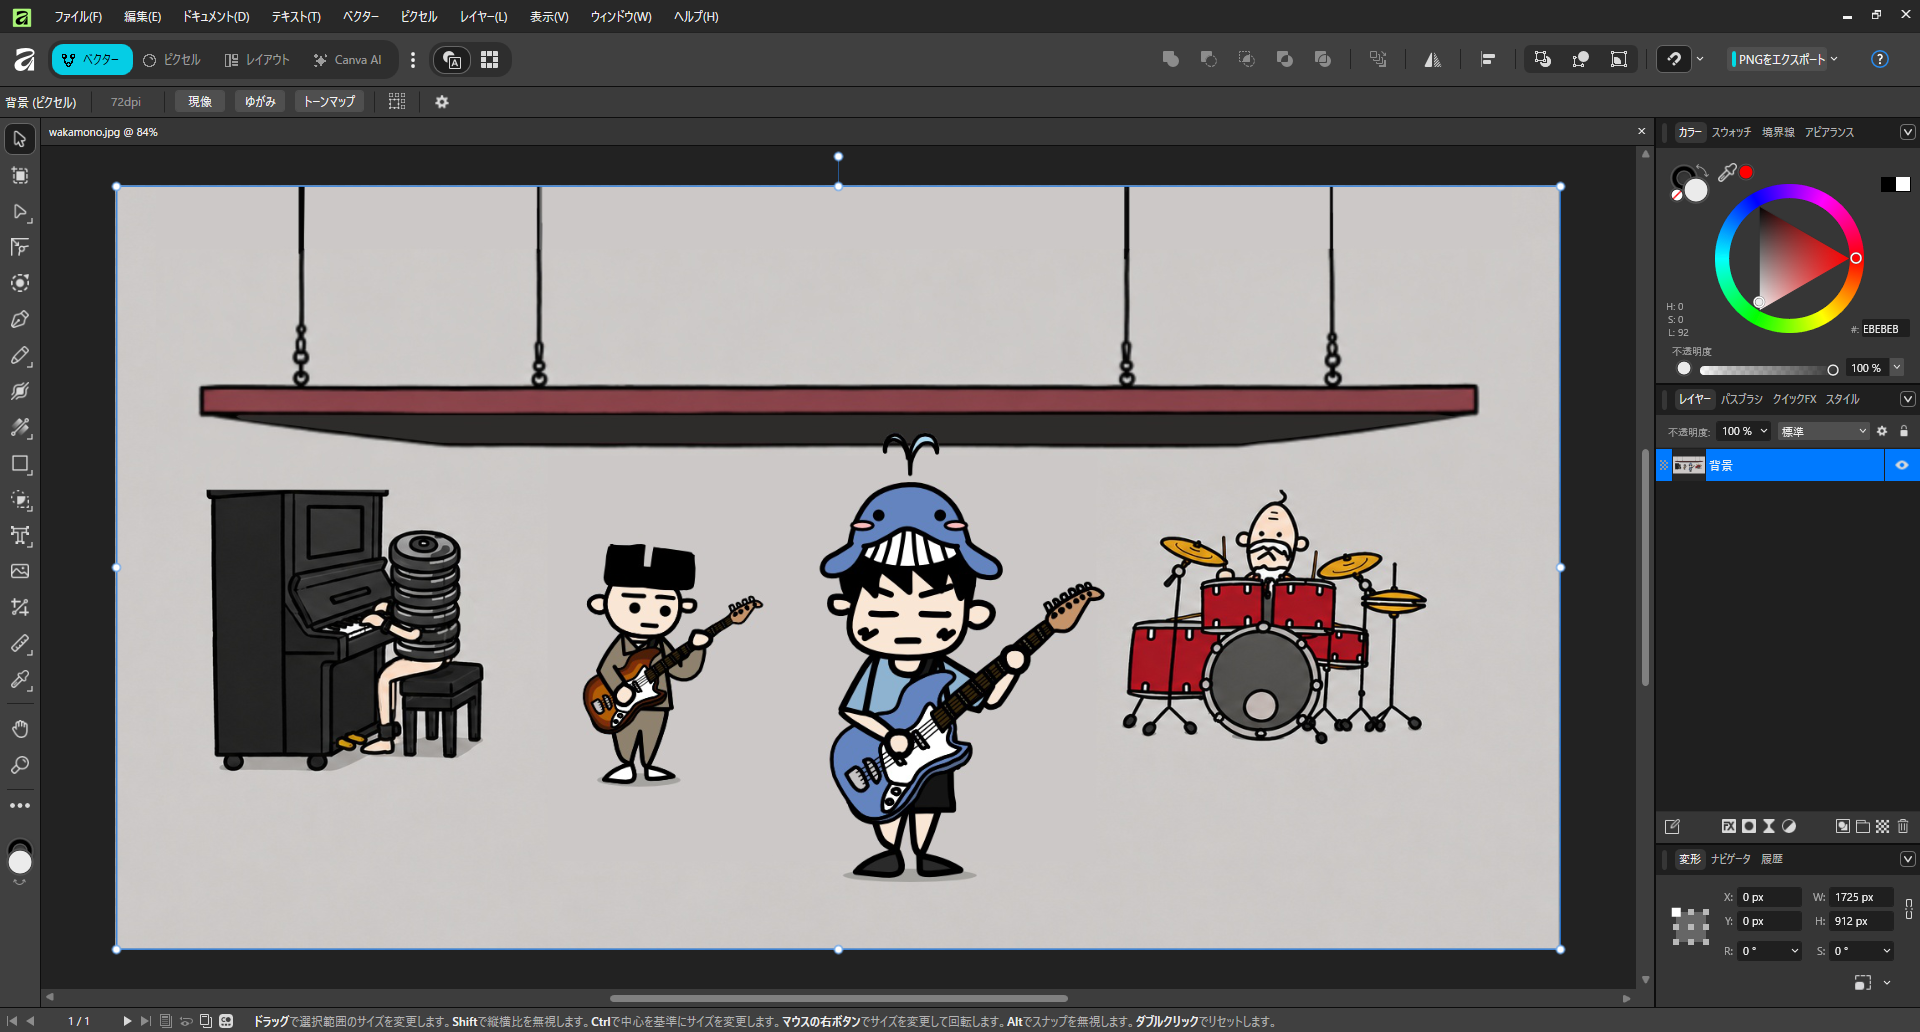Open the shear S value dropdown
The image size is (1920, 1032).
(1887, 951)
